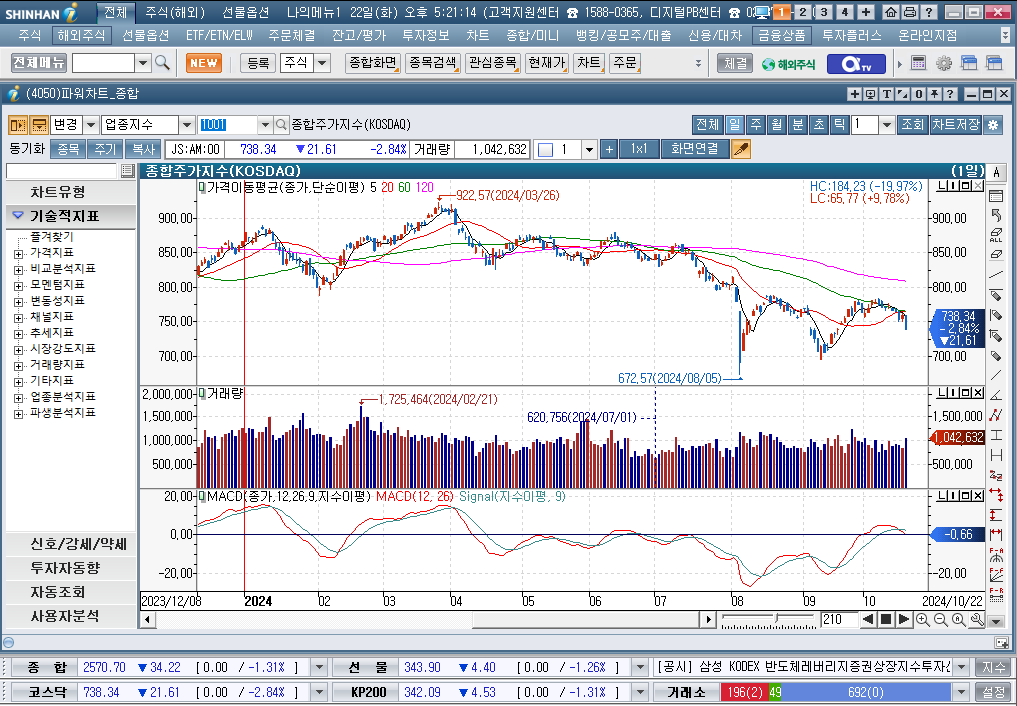The height and width of the screenshot is (706, 1017).
Task: Open the stock code 1001 dropdown arrow
Action: (265, 124)
